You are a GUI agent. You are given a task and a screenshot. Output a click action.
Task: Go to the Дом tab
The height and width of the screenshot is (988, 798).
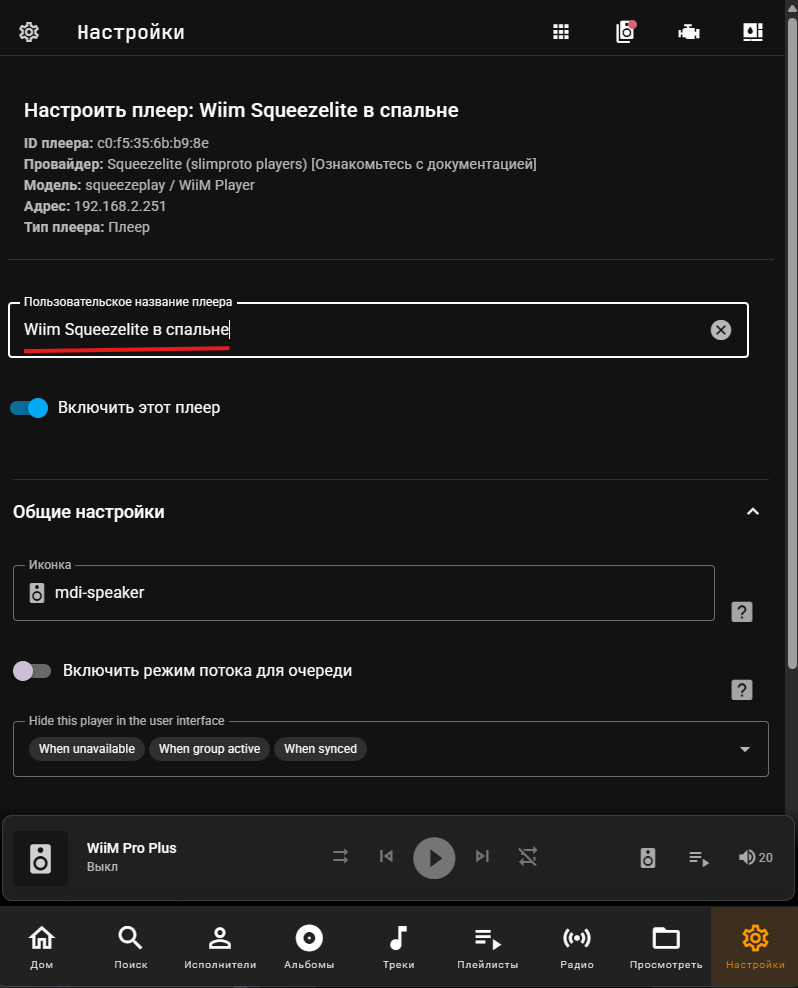click(42, 947)
